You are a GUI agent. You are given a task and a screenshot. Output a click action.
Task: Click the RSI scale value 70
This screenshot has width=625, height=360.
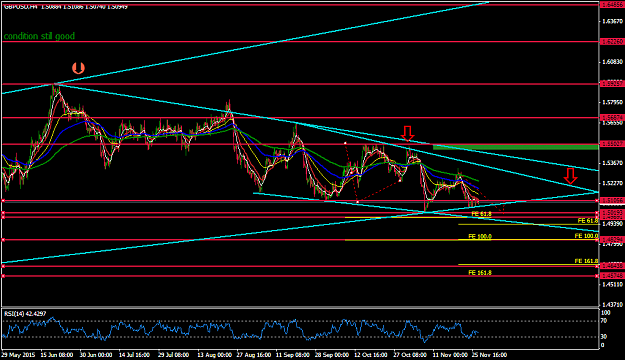point(604,321)
